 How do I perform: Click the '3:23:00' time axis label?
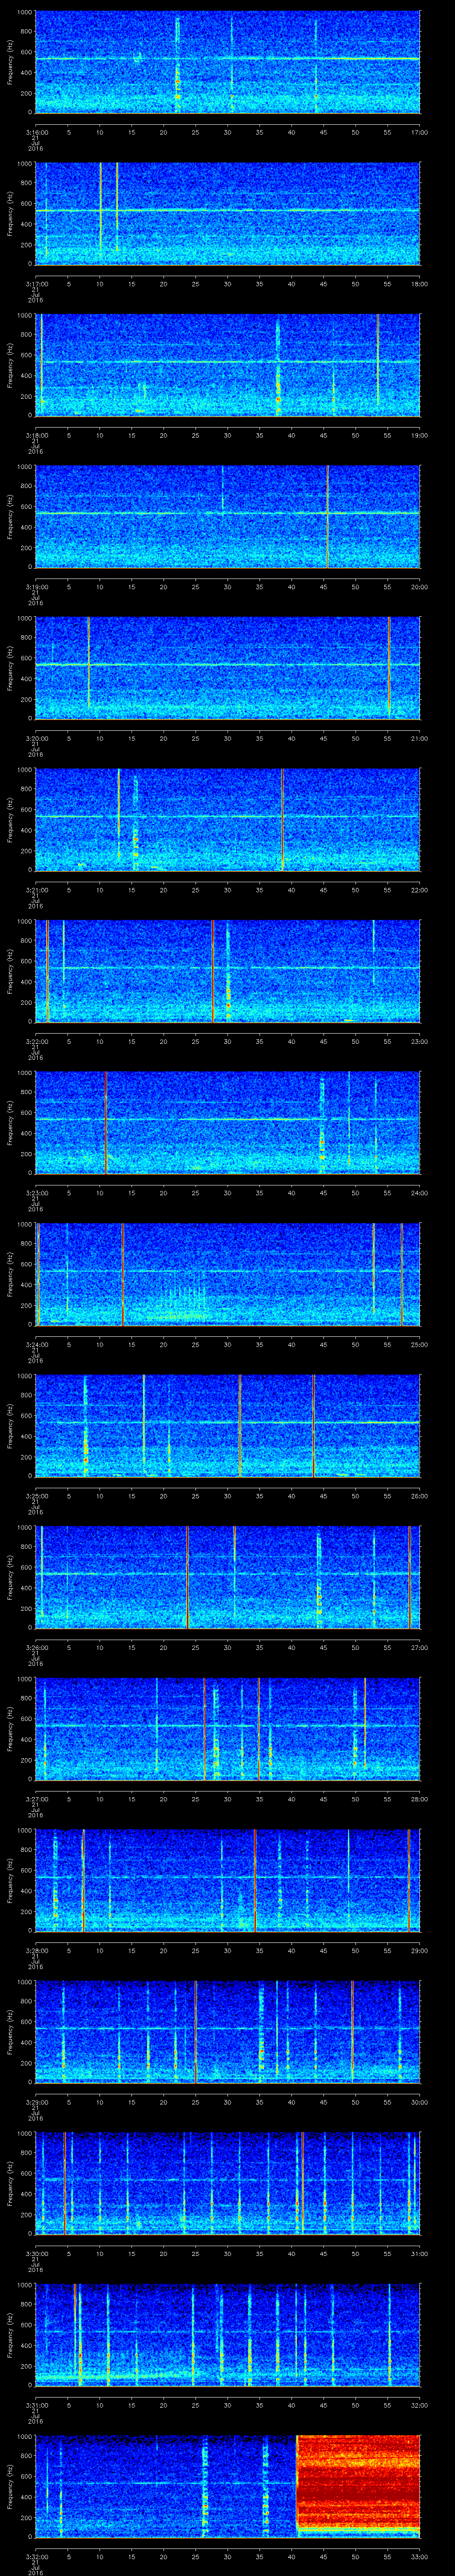point(36,1193)
